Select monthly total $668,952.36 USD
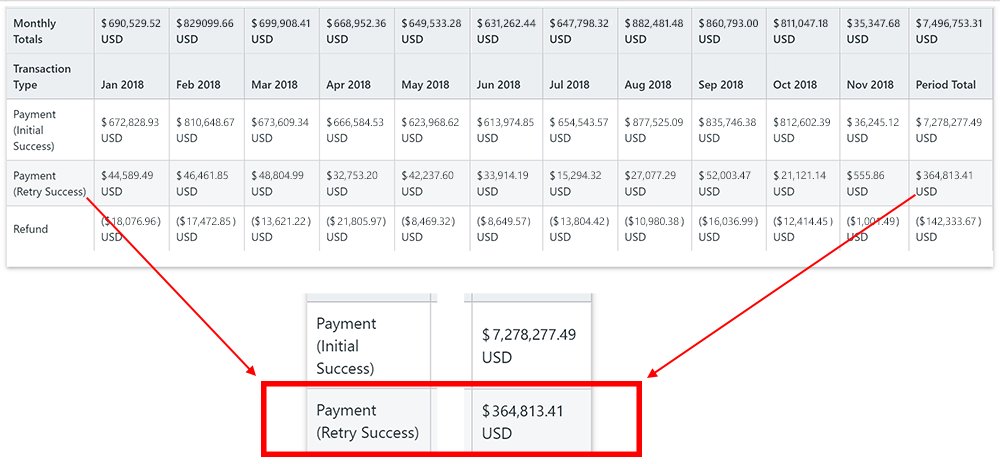 (356, 31)
